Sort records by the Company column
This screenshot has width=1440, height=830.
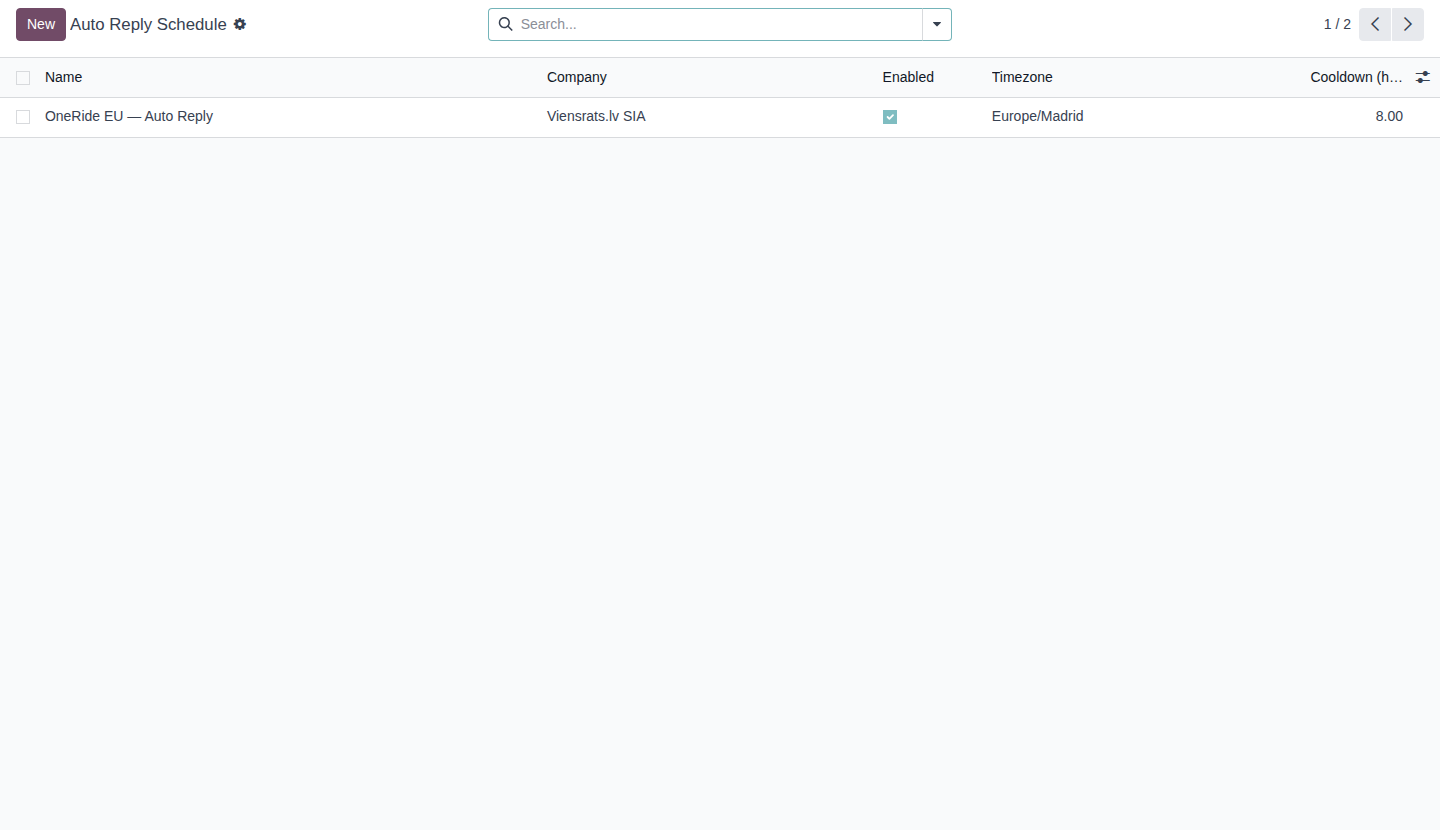click(576, 77)
